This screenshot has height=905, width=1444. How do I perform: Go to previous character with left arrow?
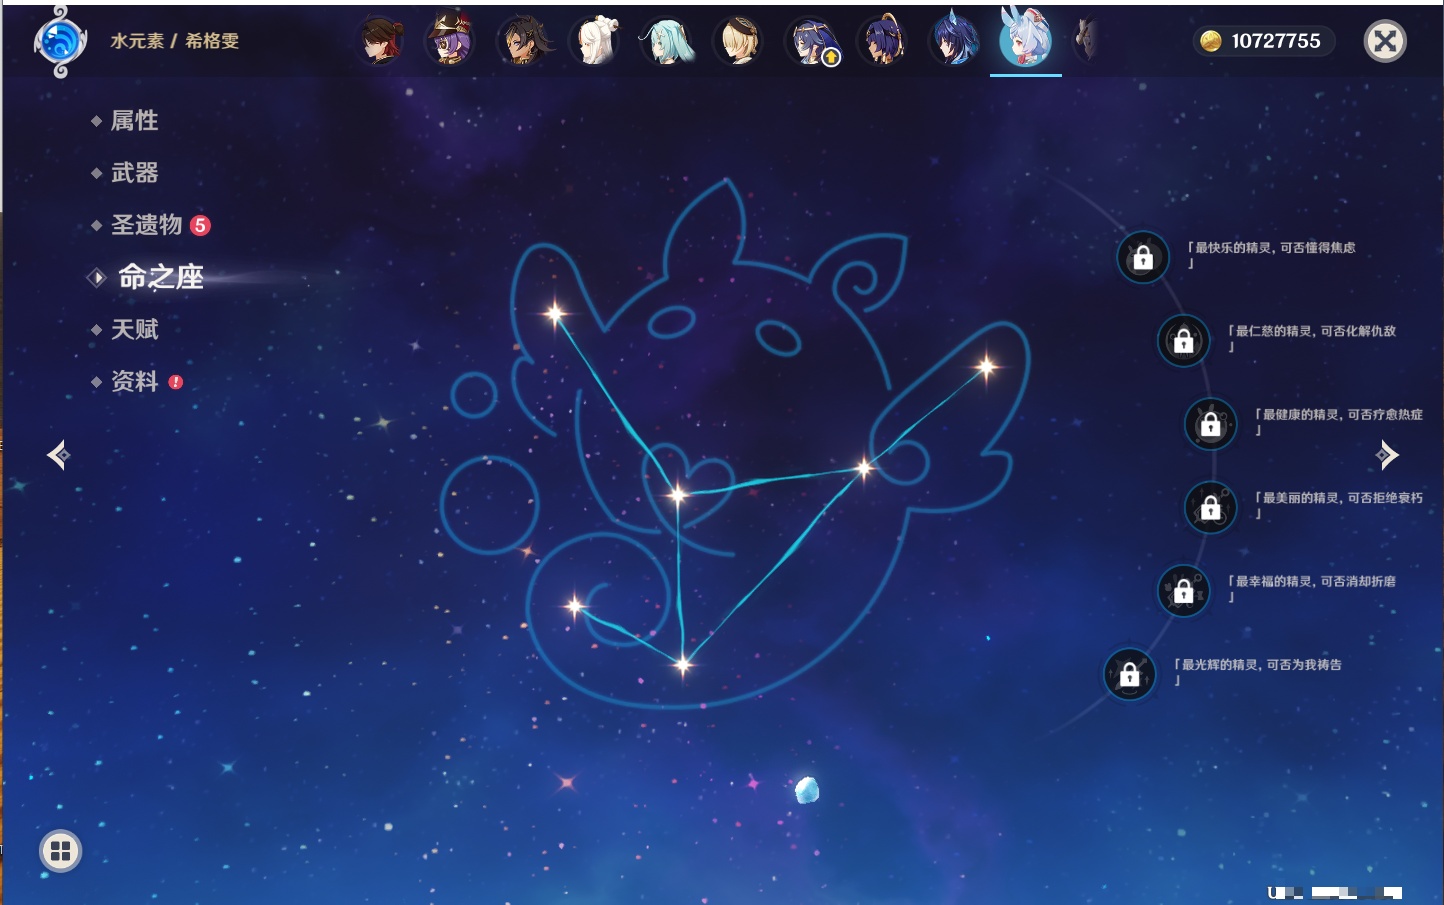[x=58, y=455]
